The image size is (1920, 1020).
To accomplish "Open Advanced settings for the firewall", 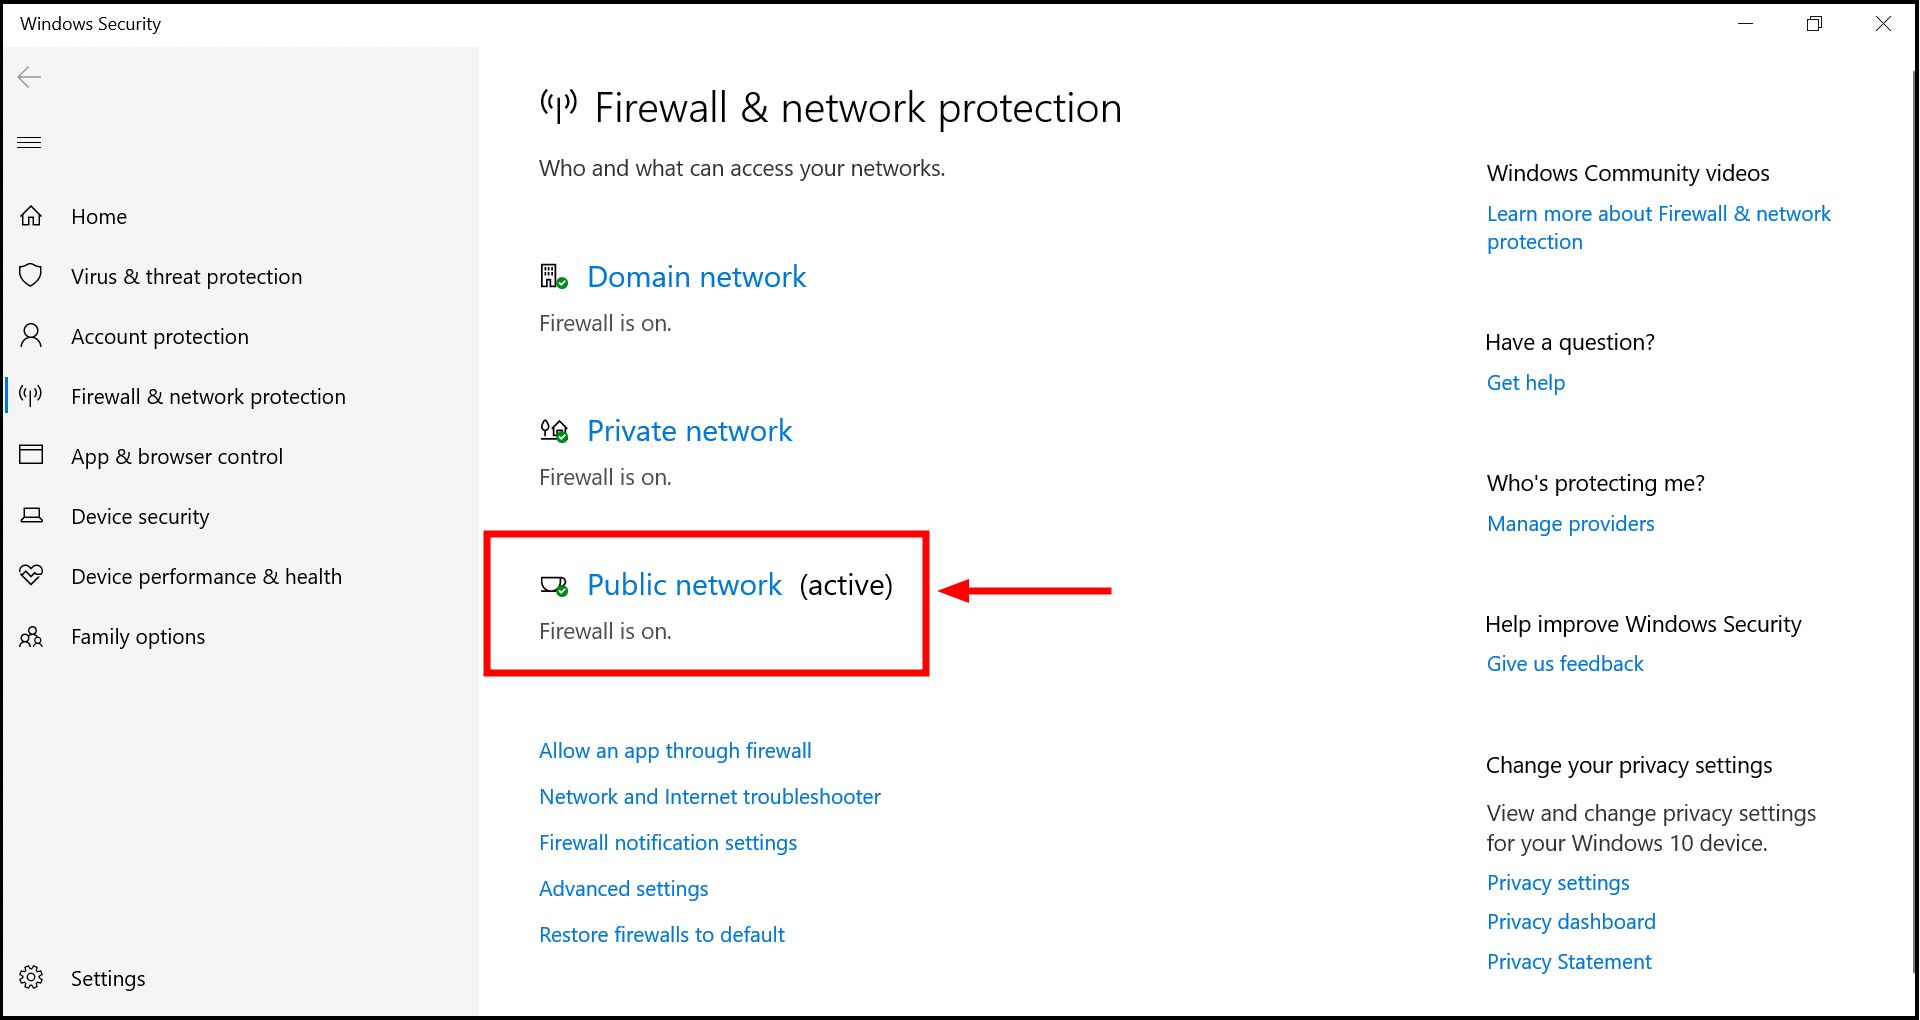I will (x=623, y=888).
